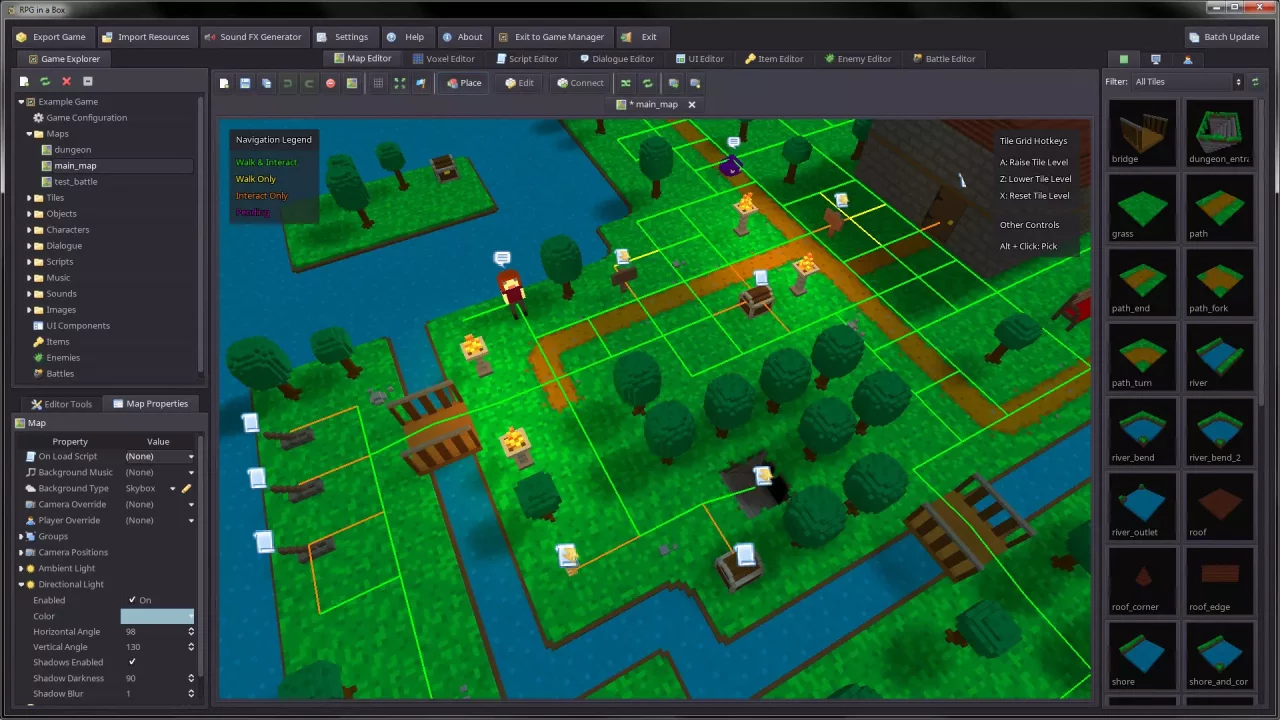Open the All Tiles filter dropdown
The image size is (1280, 720).
point(1187,82)
